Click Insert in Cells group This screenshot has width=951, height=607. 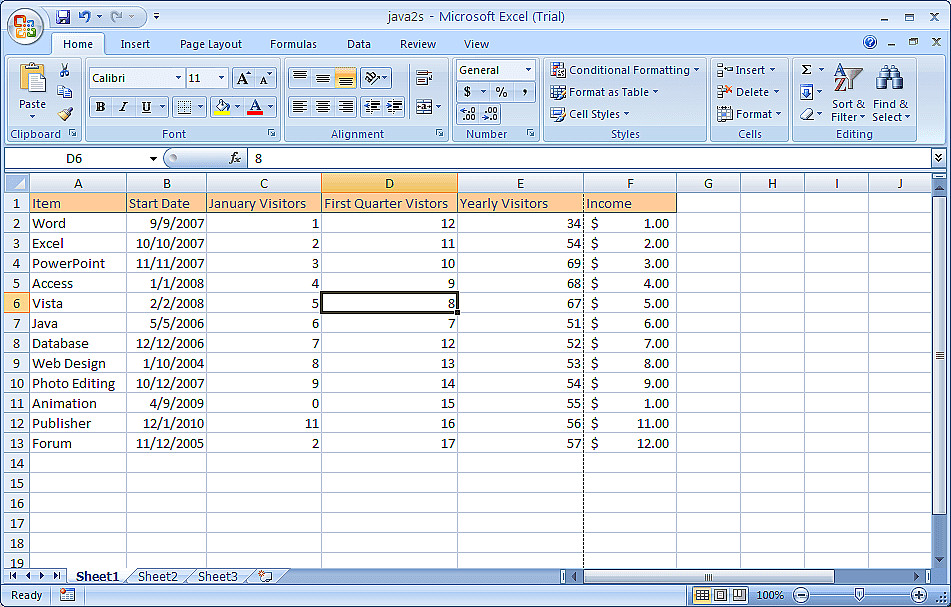coord(746,70)
